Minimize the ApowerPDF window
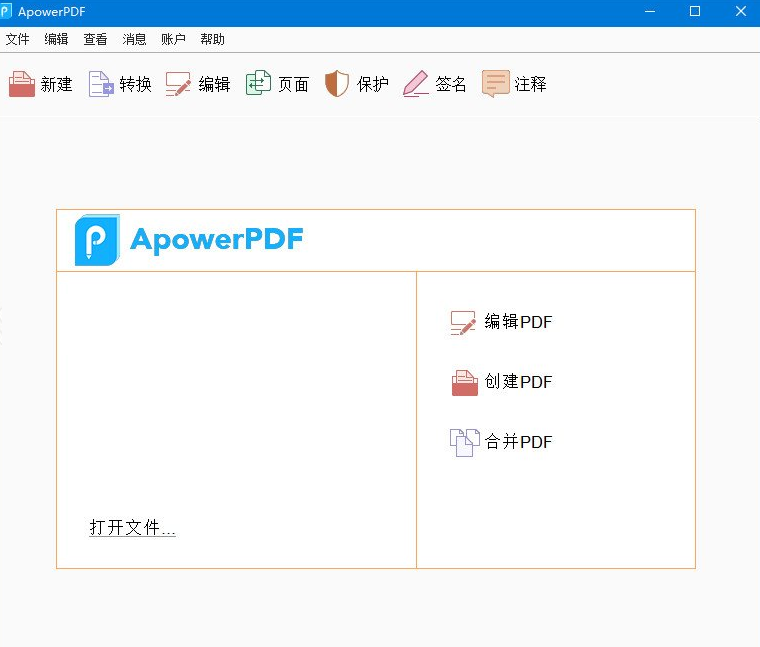The height and width of the screenshot is (647, 760). (650, 11)
